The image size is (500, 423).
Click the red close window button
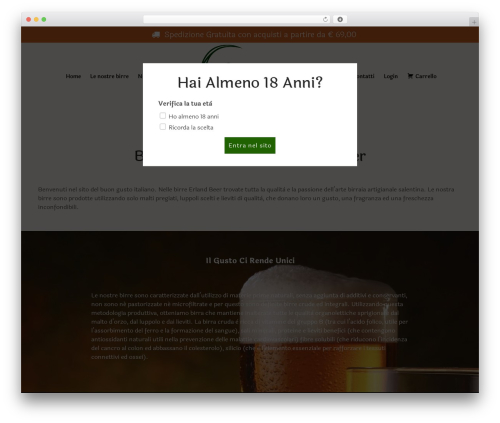[29, 19]
